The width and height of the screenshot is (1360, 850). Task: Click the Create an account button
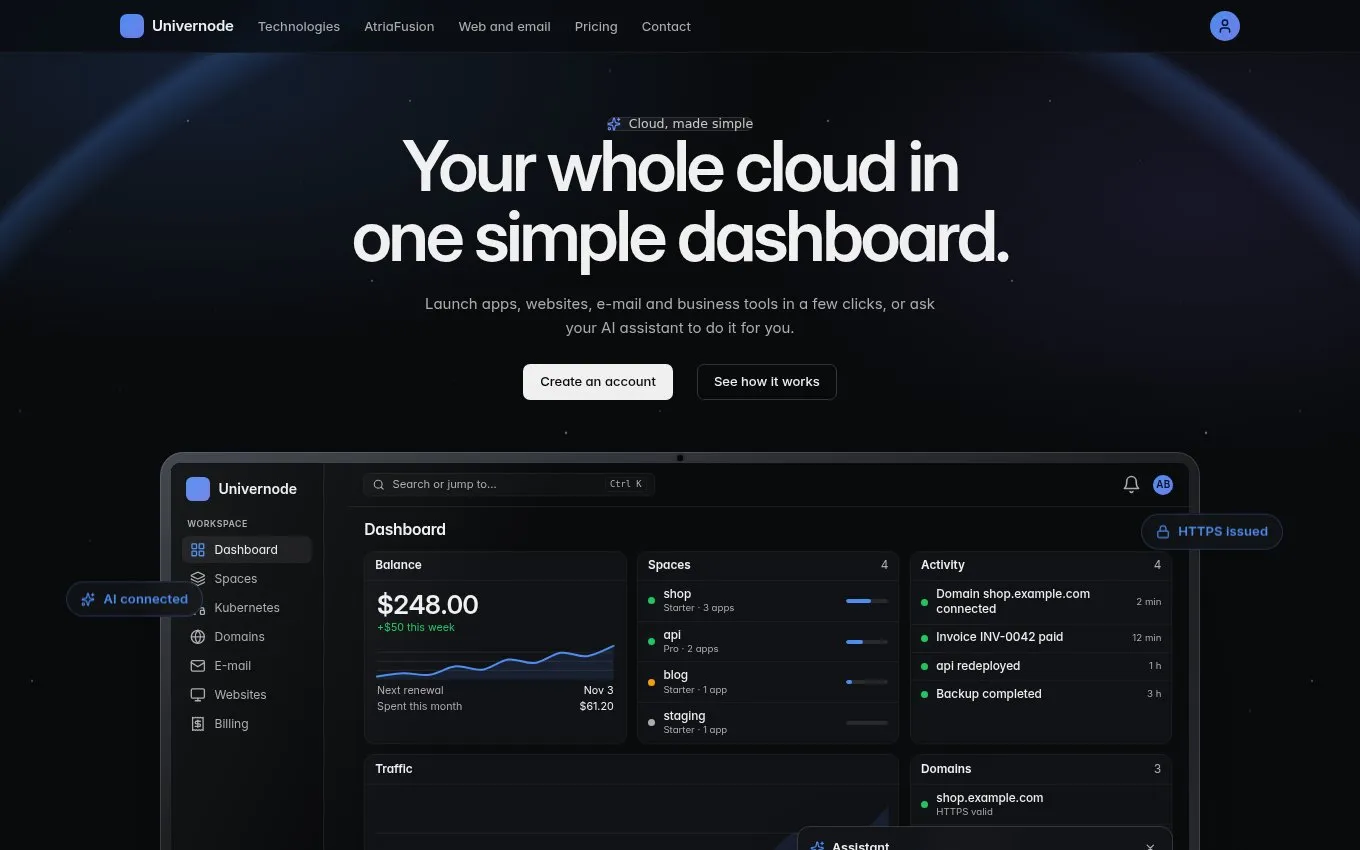click(598, 382)
